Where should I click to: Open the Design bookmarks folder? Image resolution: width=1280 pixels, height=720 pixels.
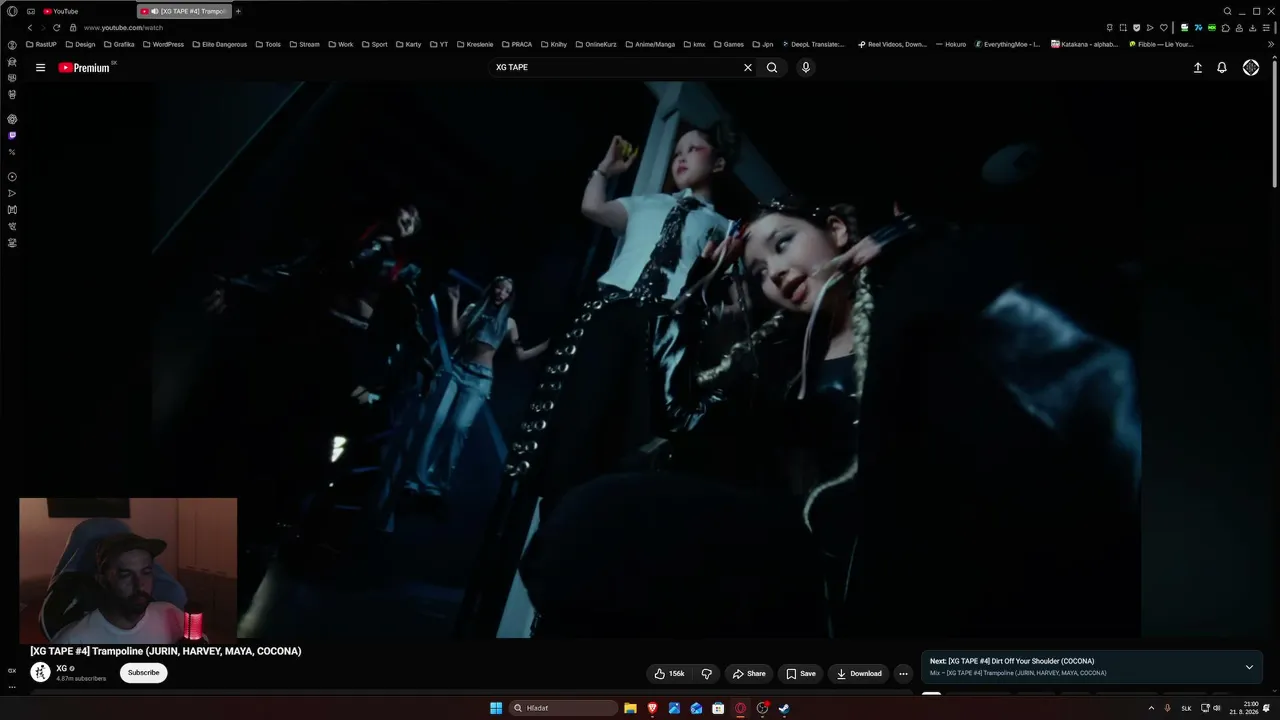coord(80,45)
